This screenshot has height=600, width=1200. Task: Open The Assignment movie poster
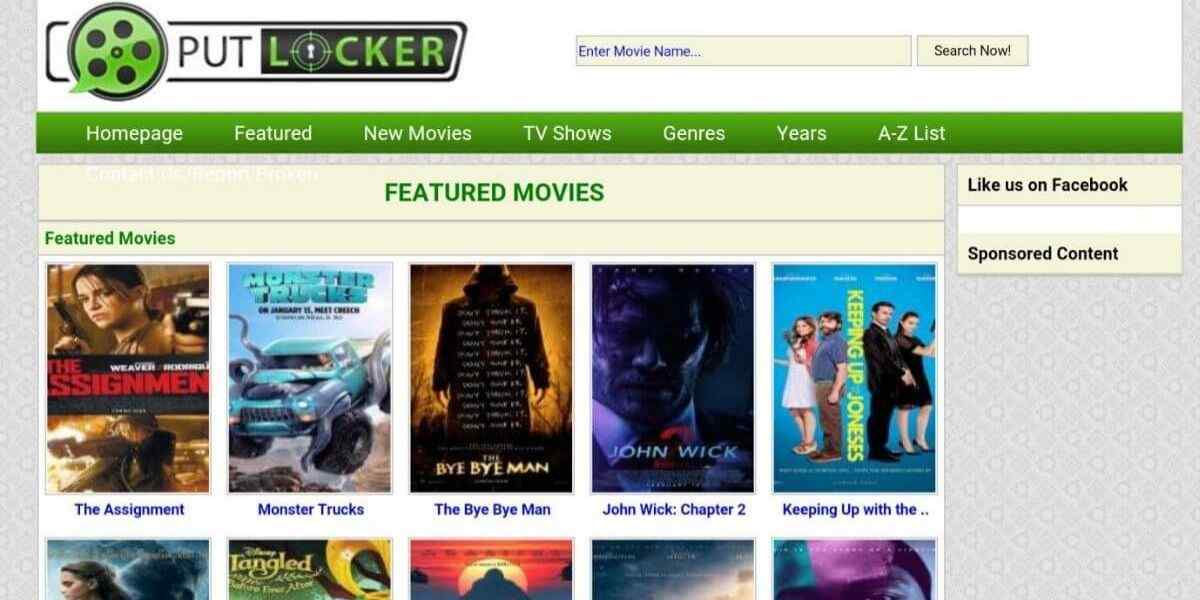tap(128, 378)
